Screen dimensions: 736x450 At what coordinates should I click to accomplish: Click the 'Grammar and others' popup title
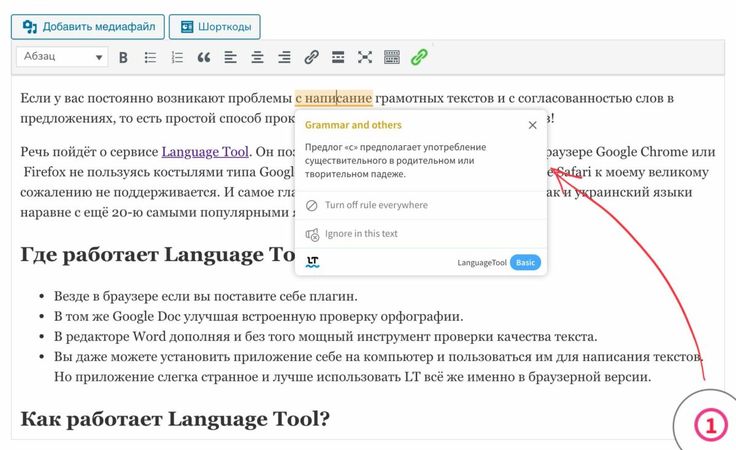point(353,125)
